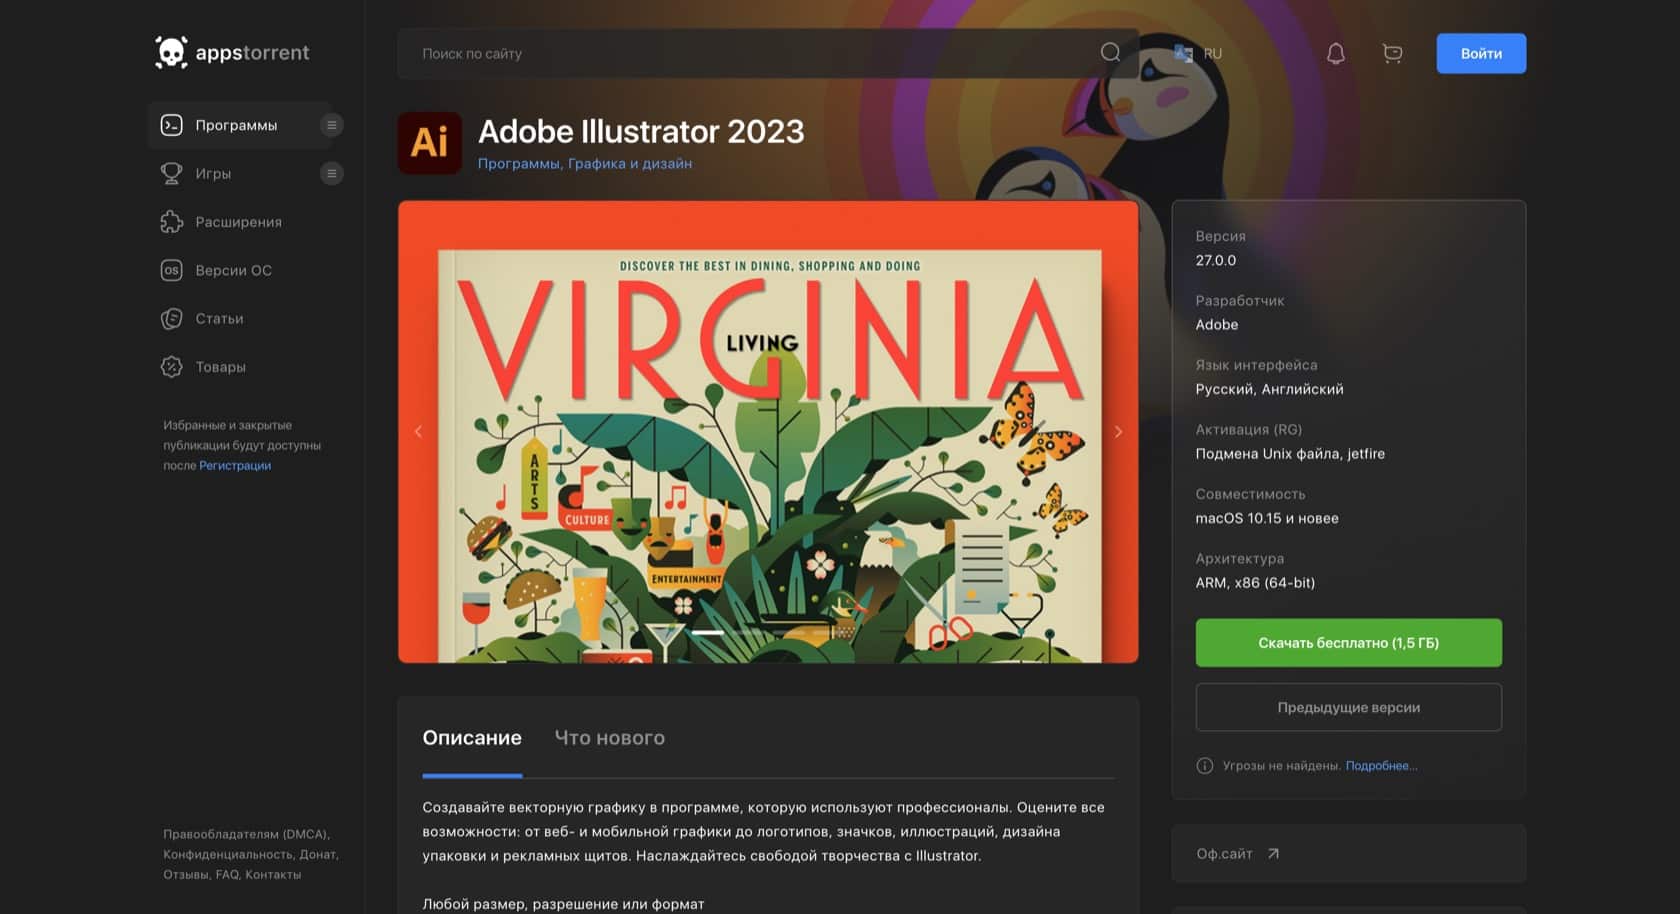Click the Программы terminal icon
Screen dimensions: 1680x914
point(172,125)
